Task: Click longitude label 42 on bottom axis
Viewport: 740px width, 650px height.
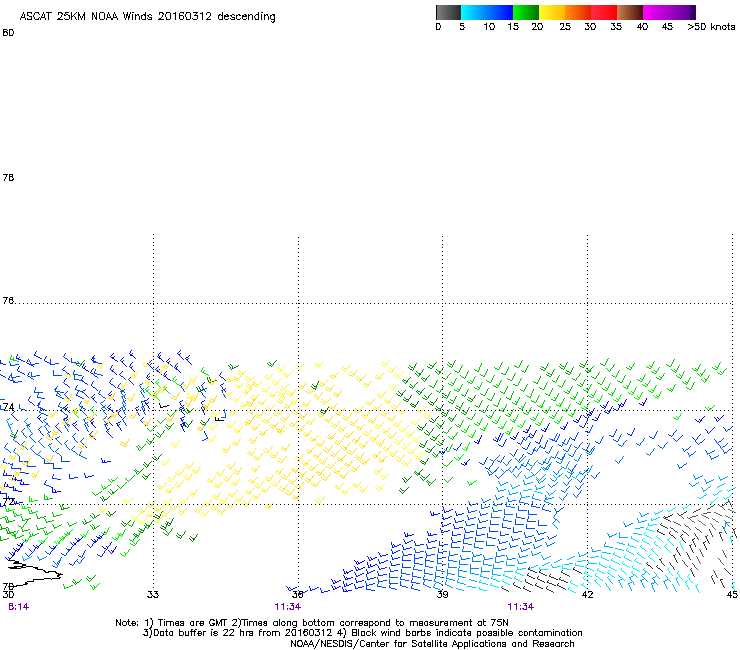Action: (588, 594)
